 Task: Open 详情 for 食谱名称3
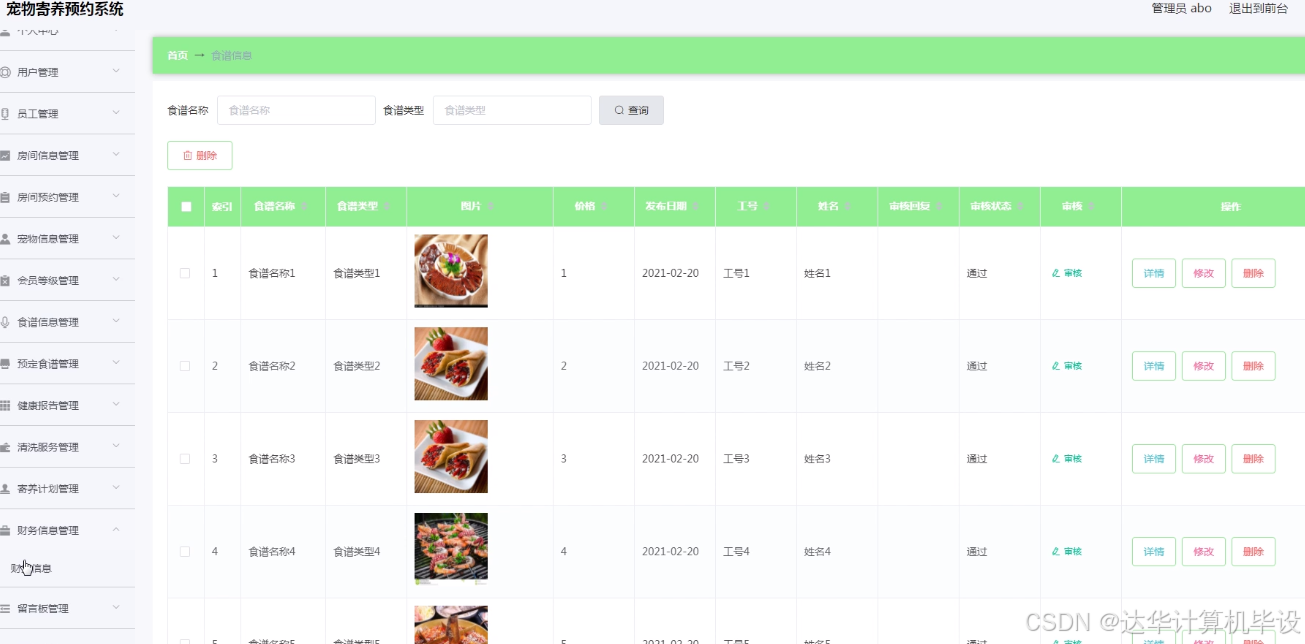[x=1154, y=459]
